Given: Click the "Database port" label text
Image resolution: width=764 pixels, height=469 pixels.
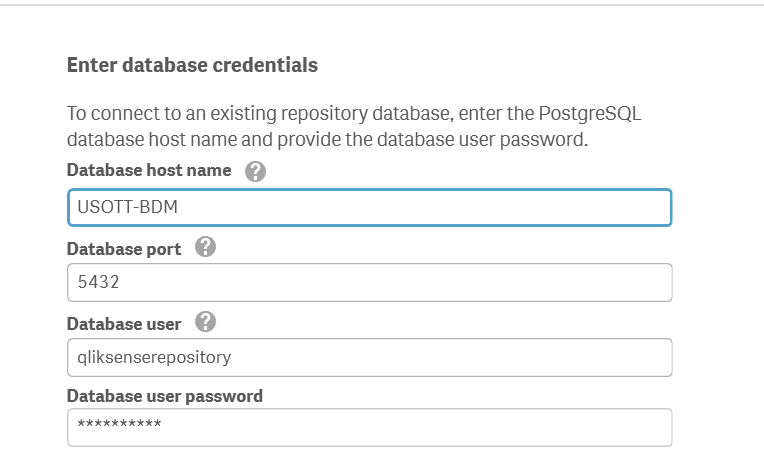Looking at the screenshot, I should coord(124,248).
